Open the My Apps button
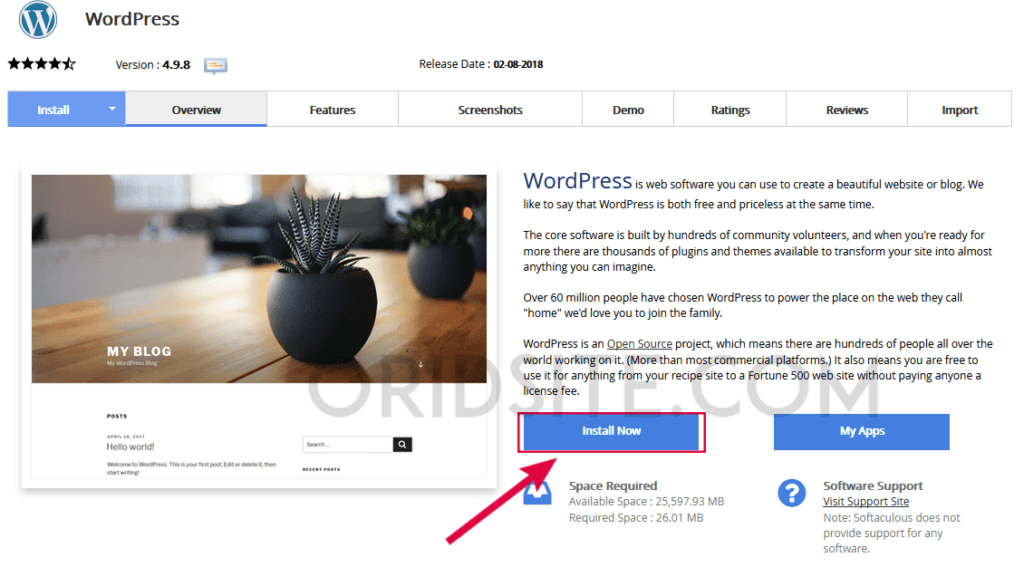 pos(862,431)
